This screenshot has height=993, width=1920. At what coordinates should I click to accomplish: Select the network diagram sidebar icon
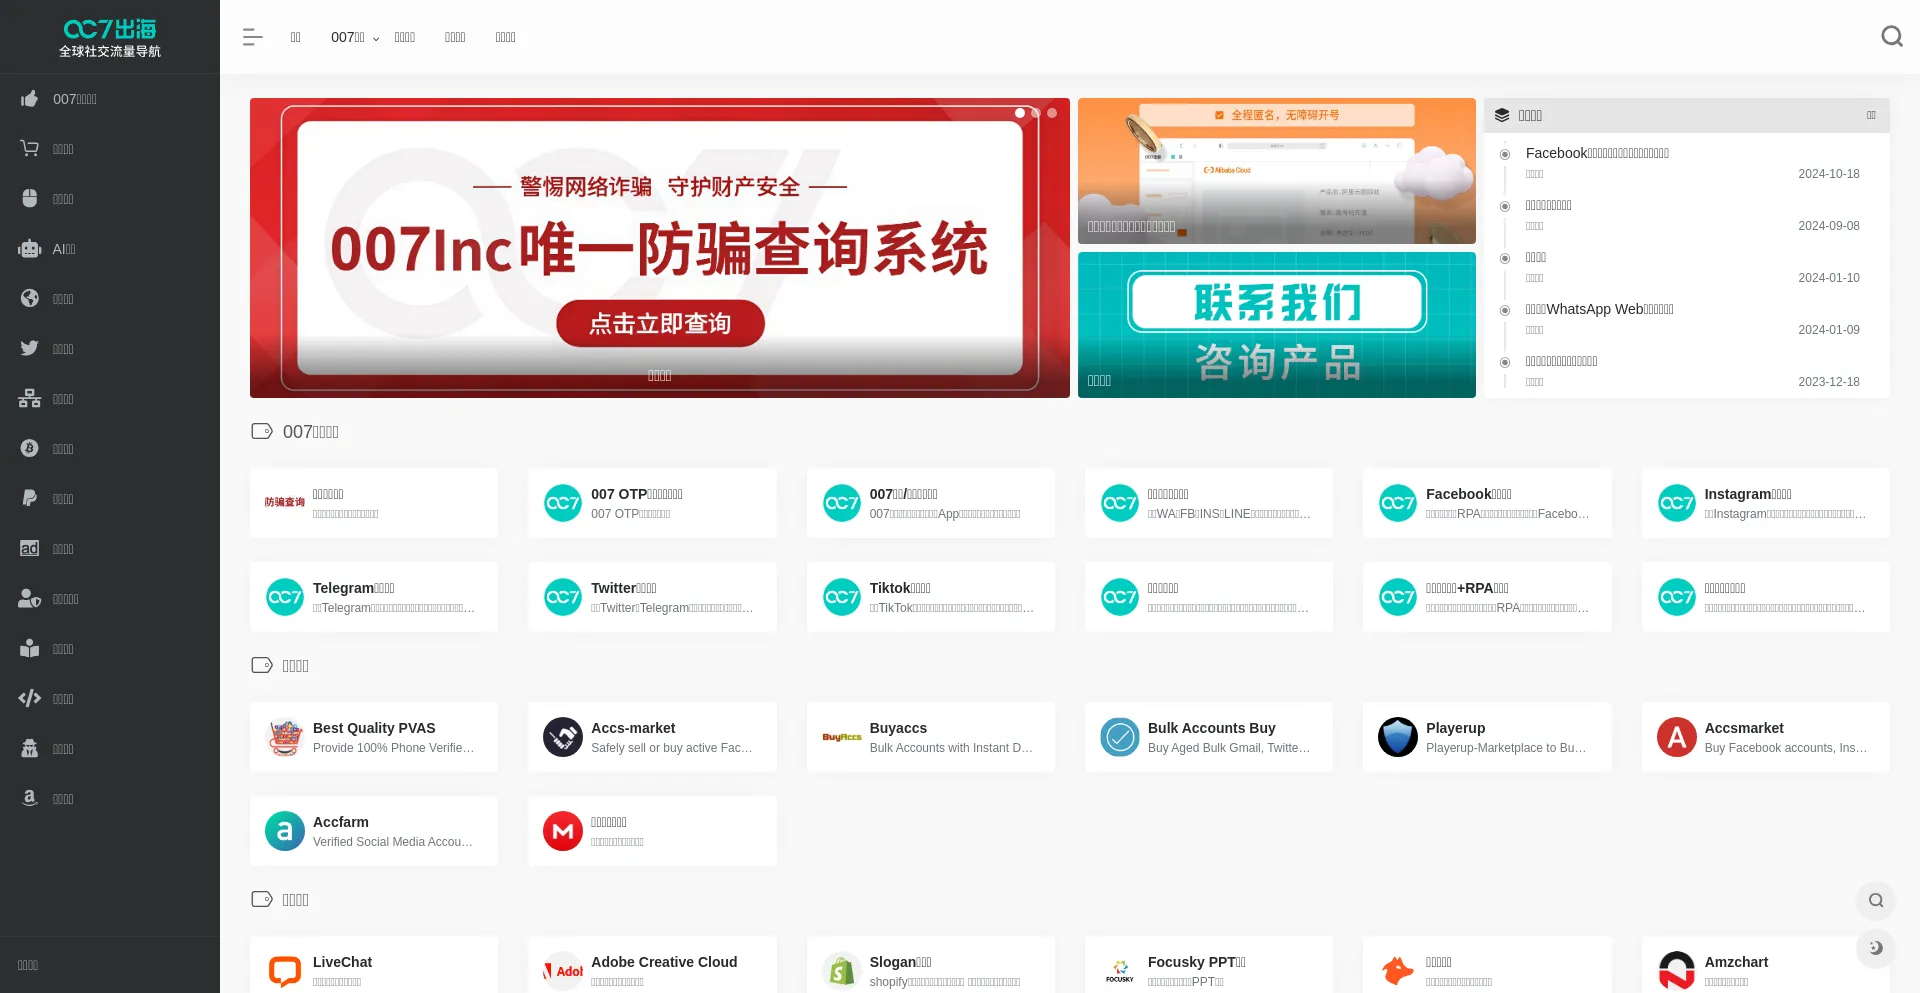(x=30, y=399)
